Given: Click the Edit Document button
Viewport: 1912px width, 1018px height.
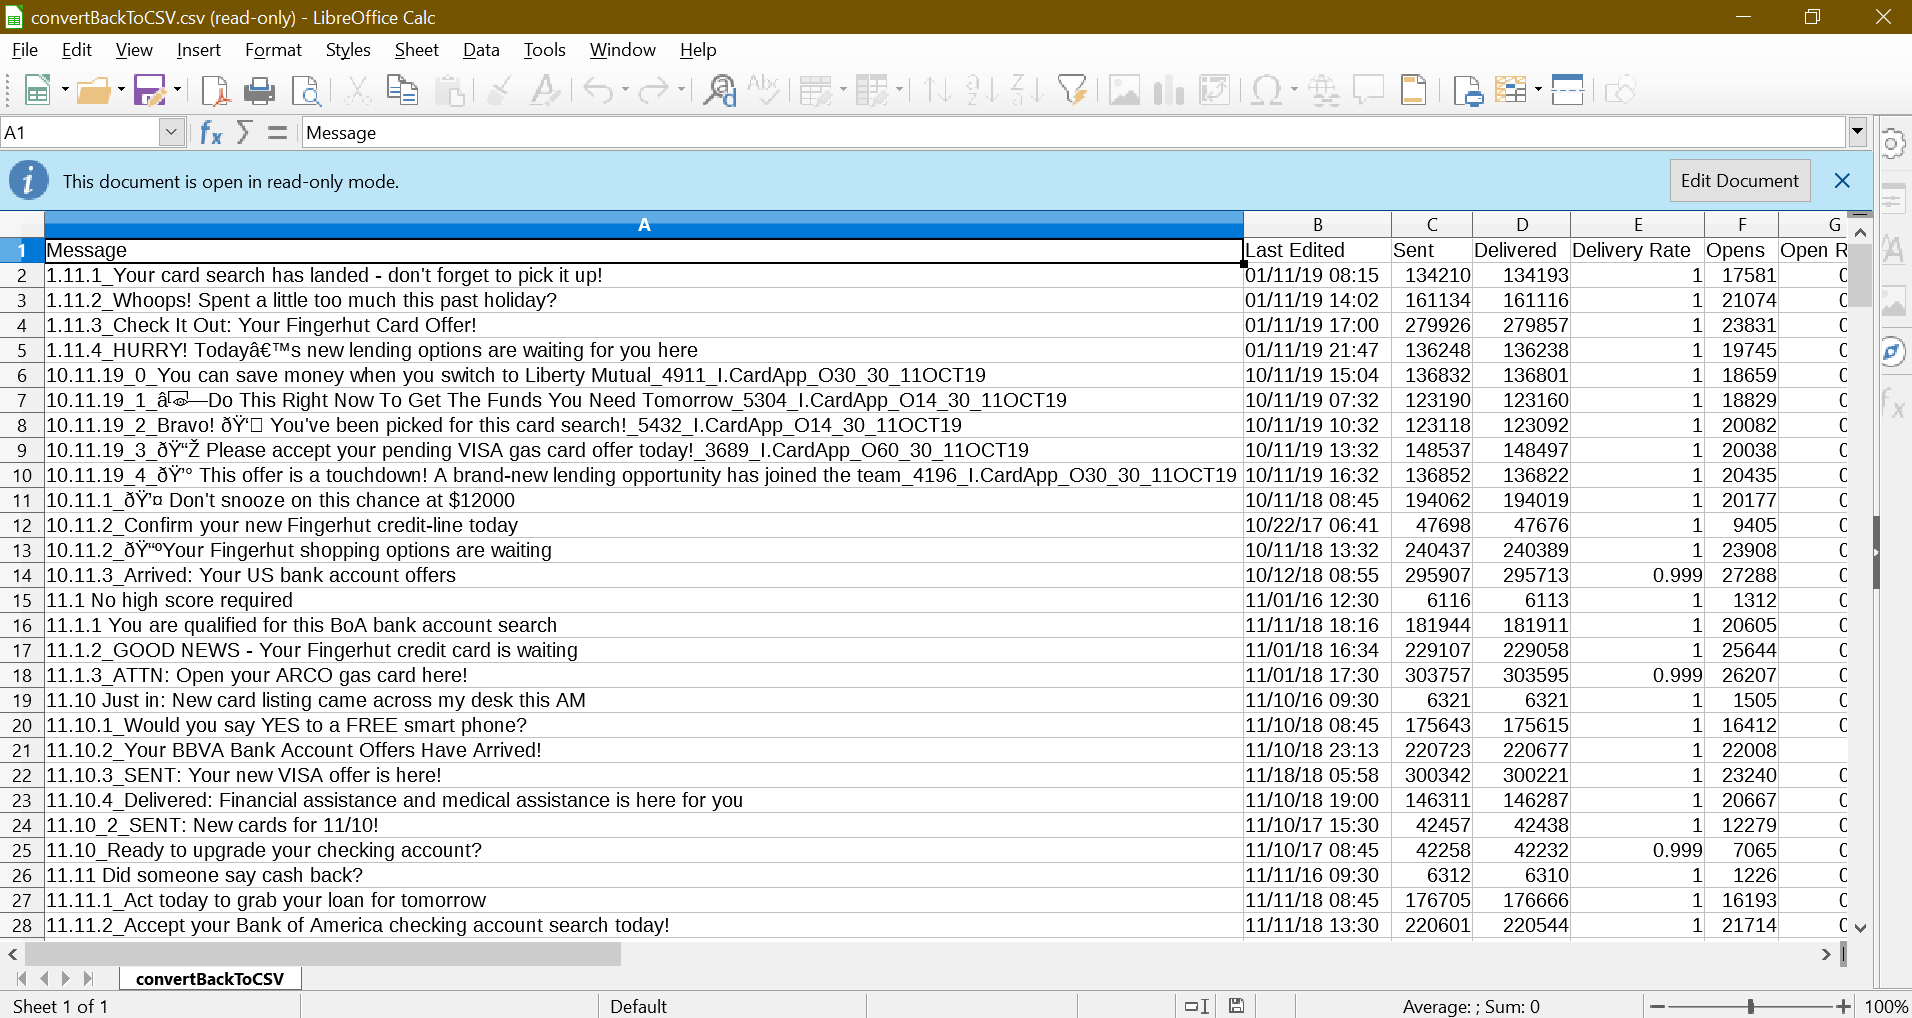Looking at the screenshot, I should (1739, 181).
